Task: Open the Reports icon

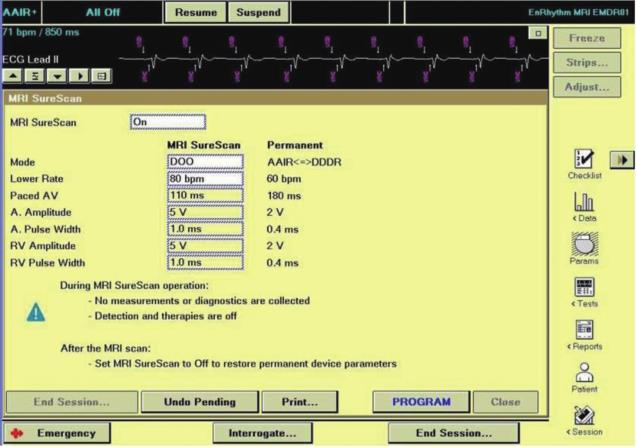Action: click(x=584, y=330)
